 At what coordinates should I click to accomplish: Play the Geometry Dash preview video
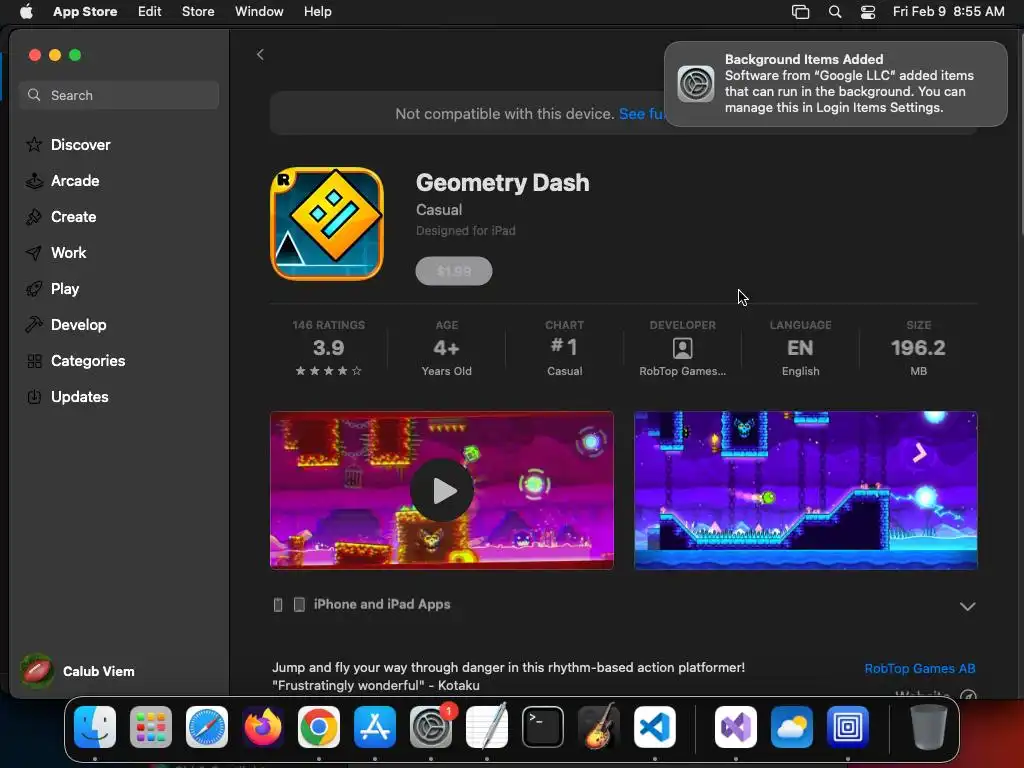(442, 490)
